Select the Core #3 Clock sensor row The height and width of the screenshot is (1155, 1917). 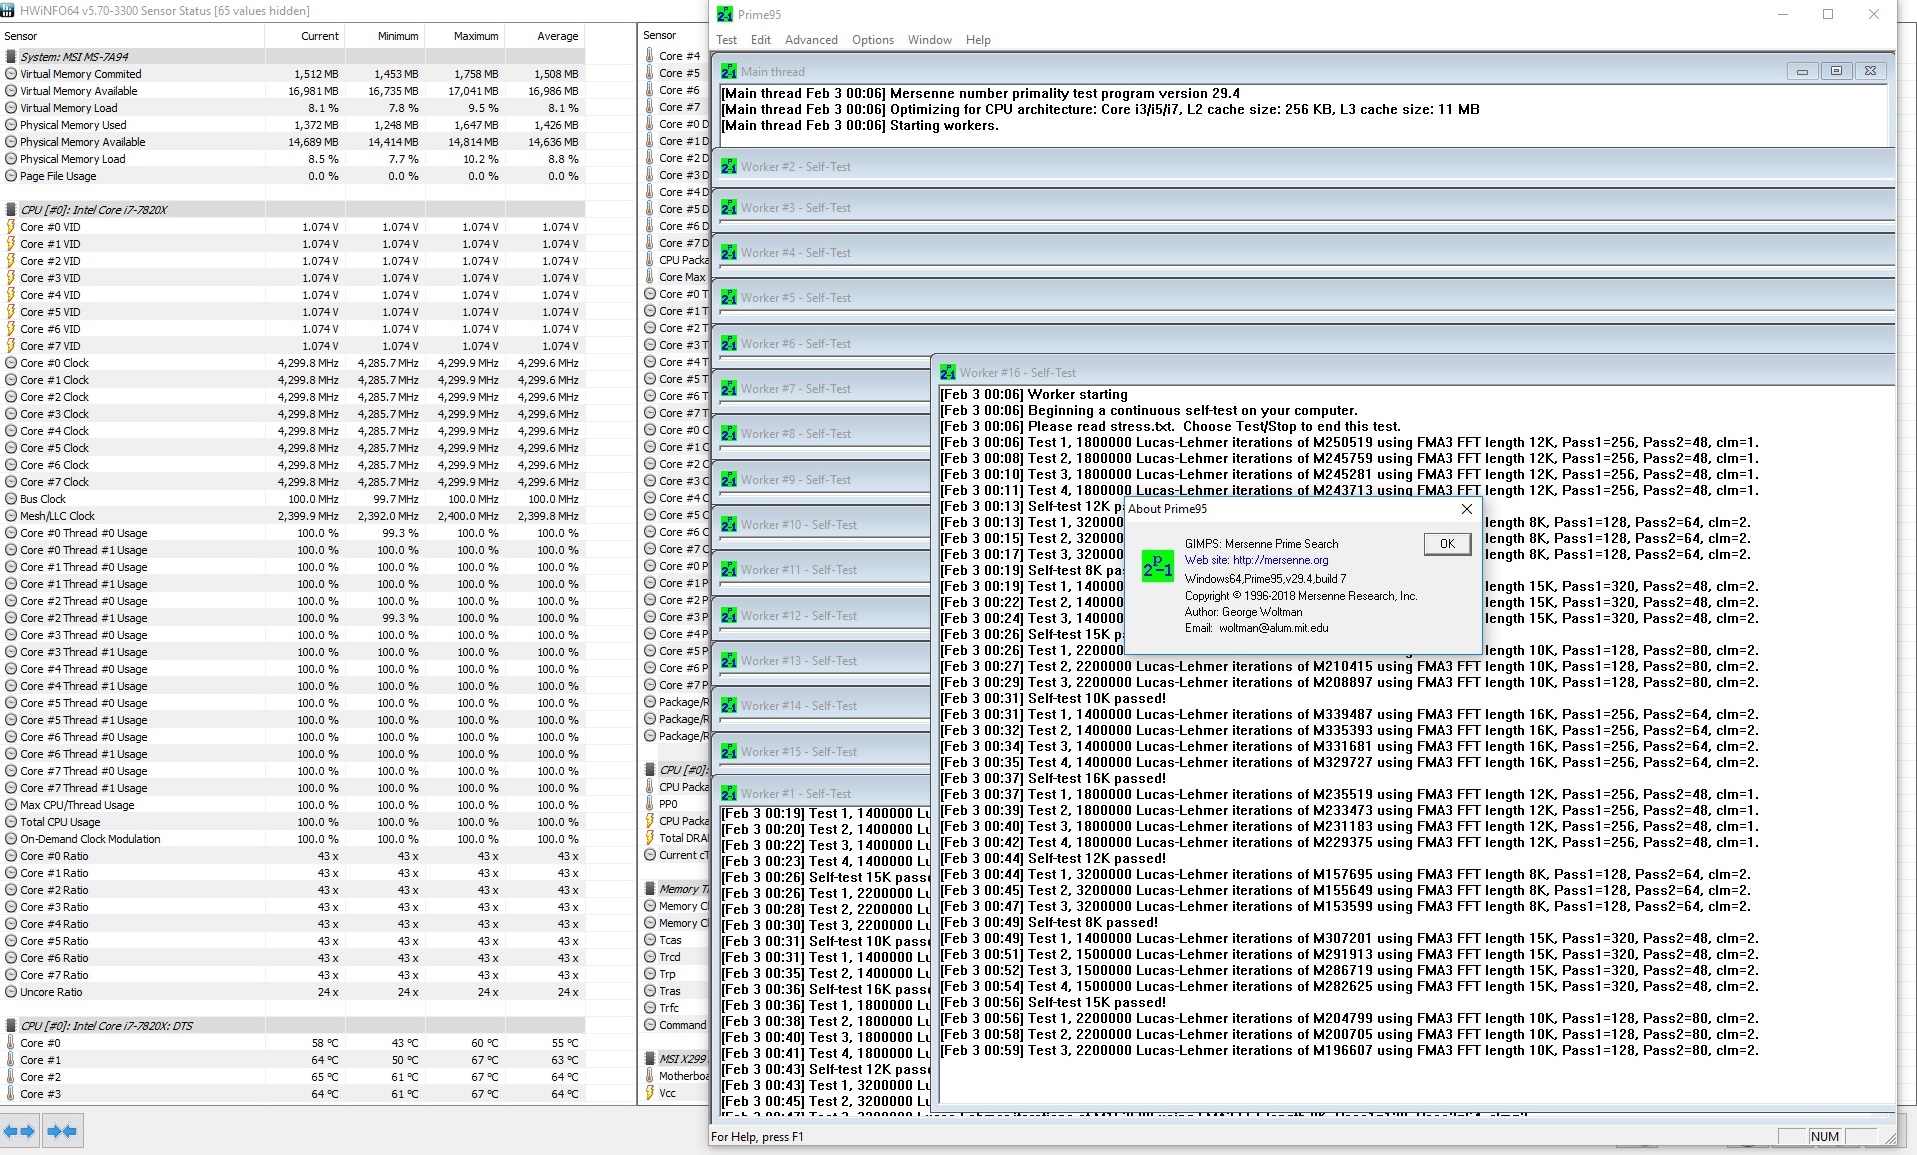tap(292, 414)
